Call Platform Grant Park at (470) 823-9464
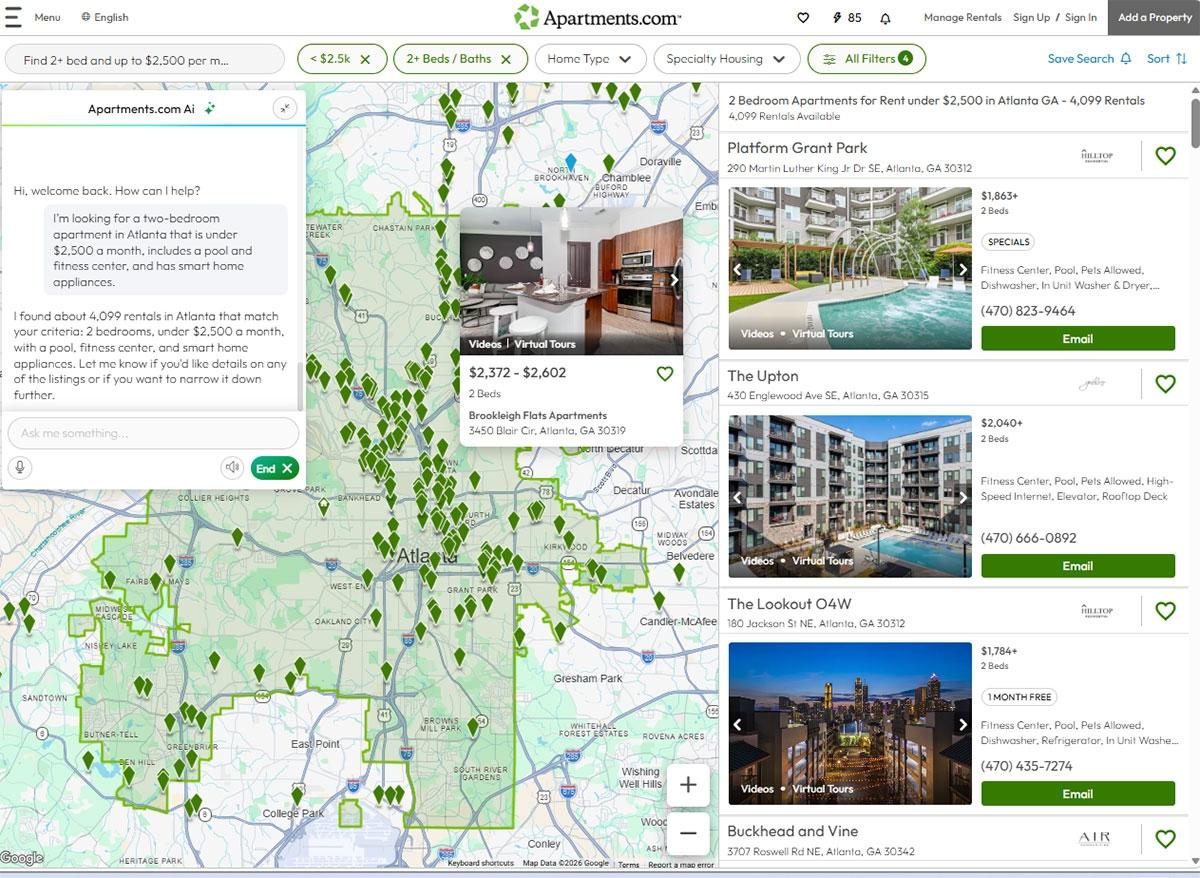1200x878 pixels. [x=1028, y=311]
